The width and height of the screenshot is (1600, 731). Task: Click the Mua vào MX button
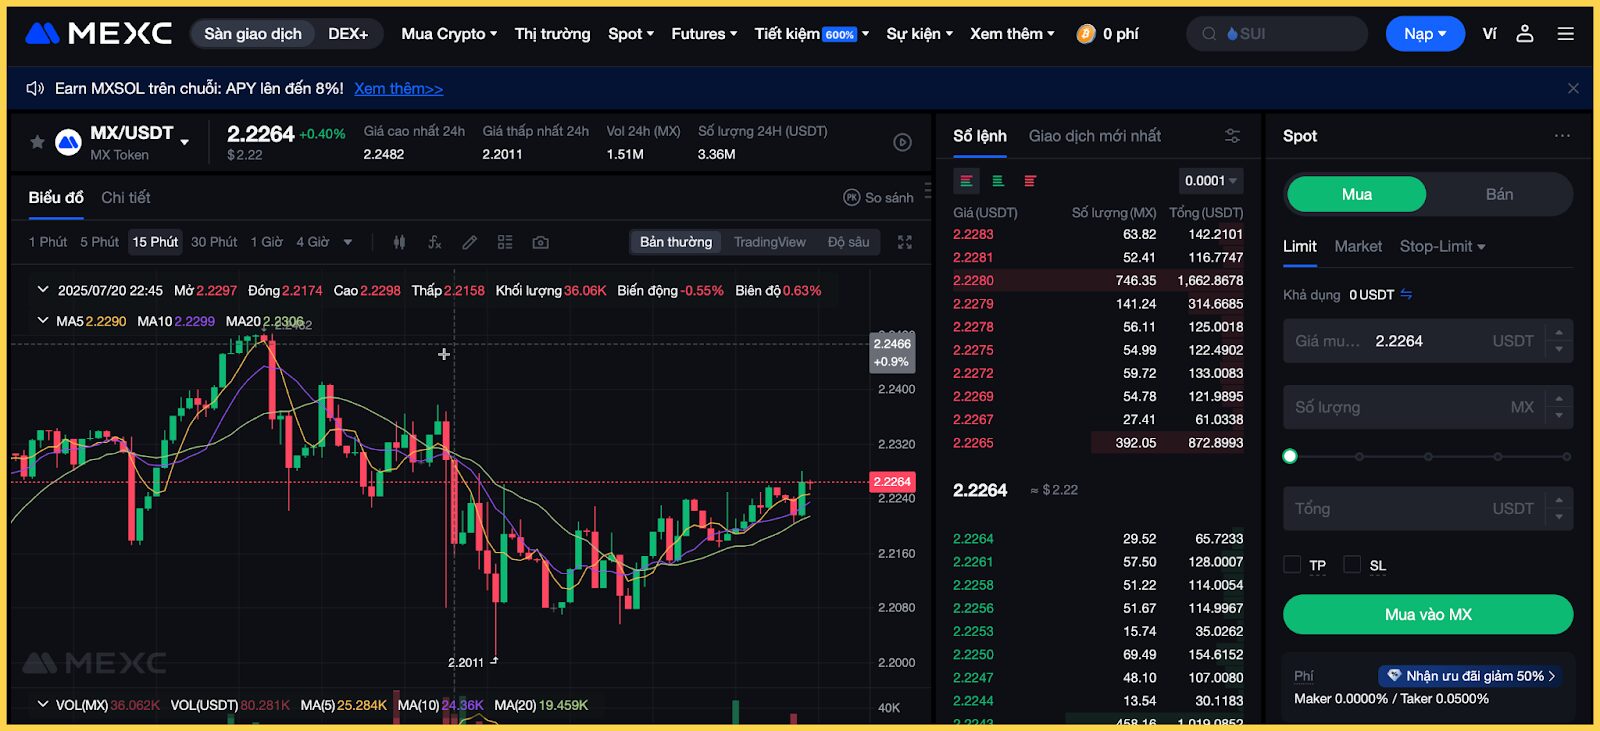pyautogui.click(x=1428, y=614)
